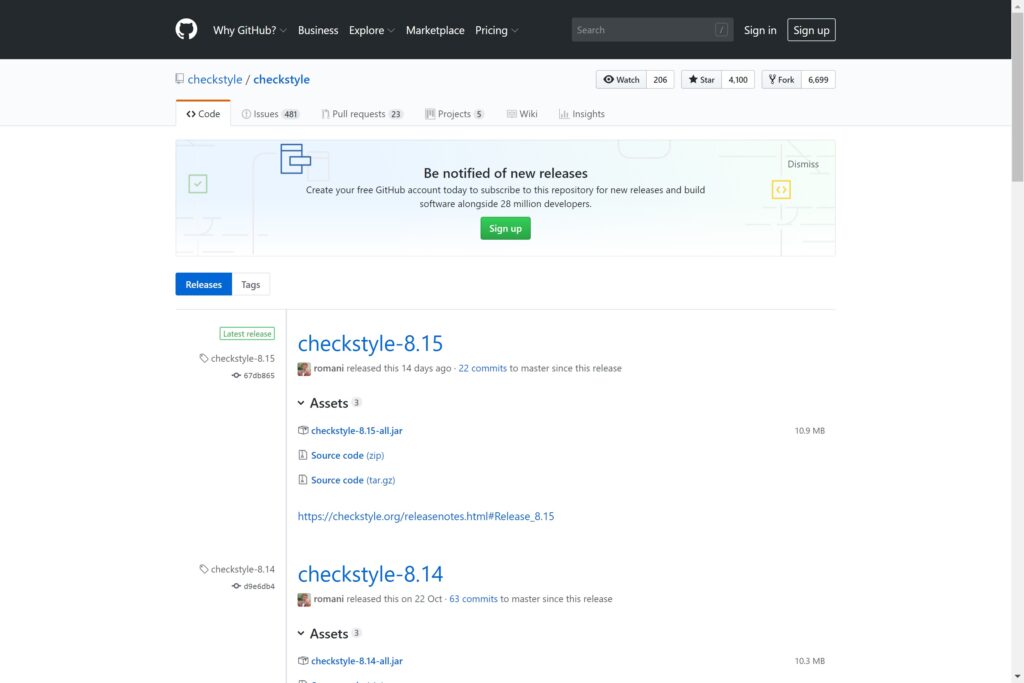The height and width of the screenshot is (683, 1024).
Task: Click the commit icon beside d9e6db4
Action: click(236, 586)
